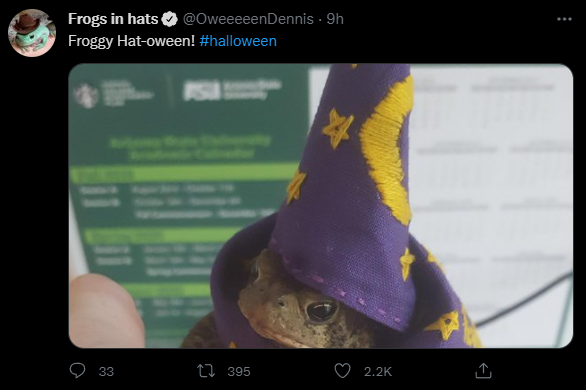
Task: Open the #halloween hashtag
Action: click(x=238, y=41)
